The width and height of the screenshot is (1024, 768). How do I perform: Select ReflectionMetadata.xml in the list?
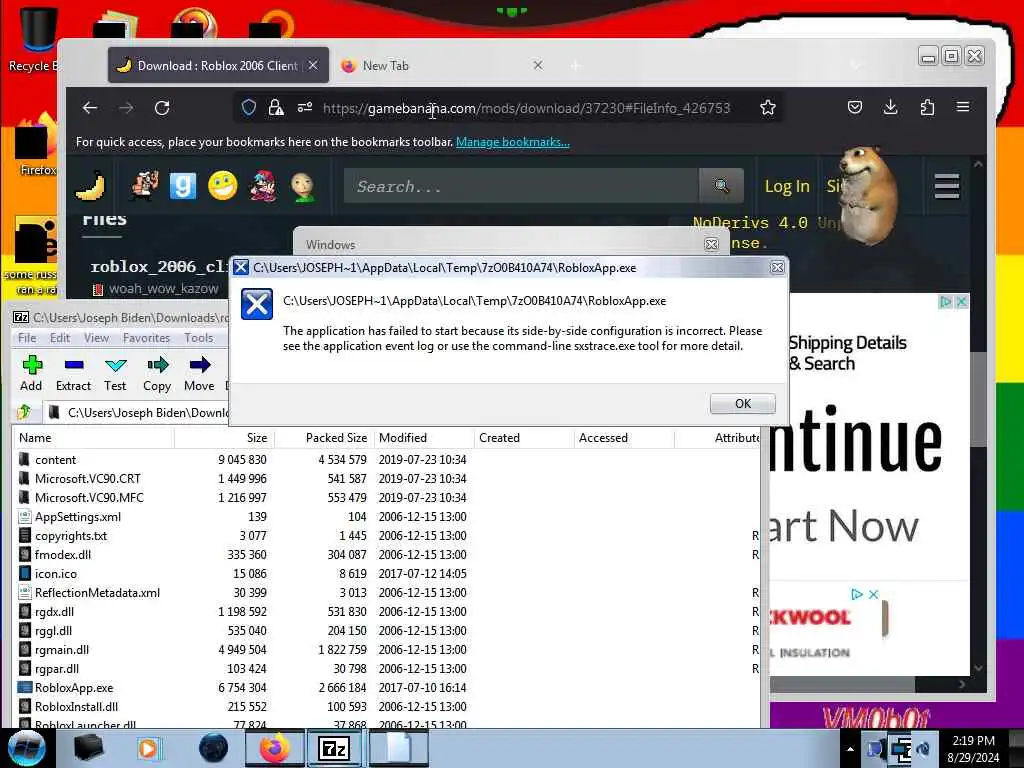click(385, 592)
